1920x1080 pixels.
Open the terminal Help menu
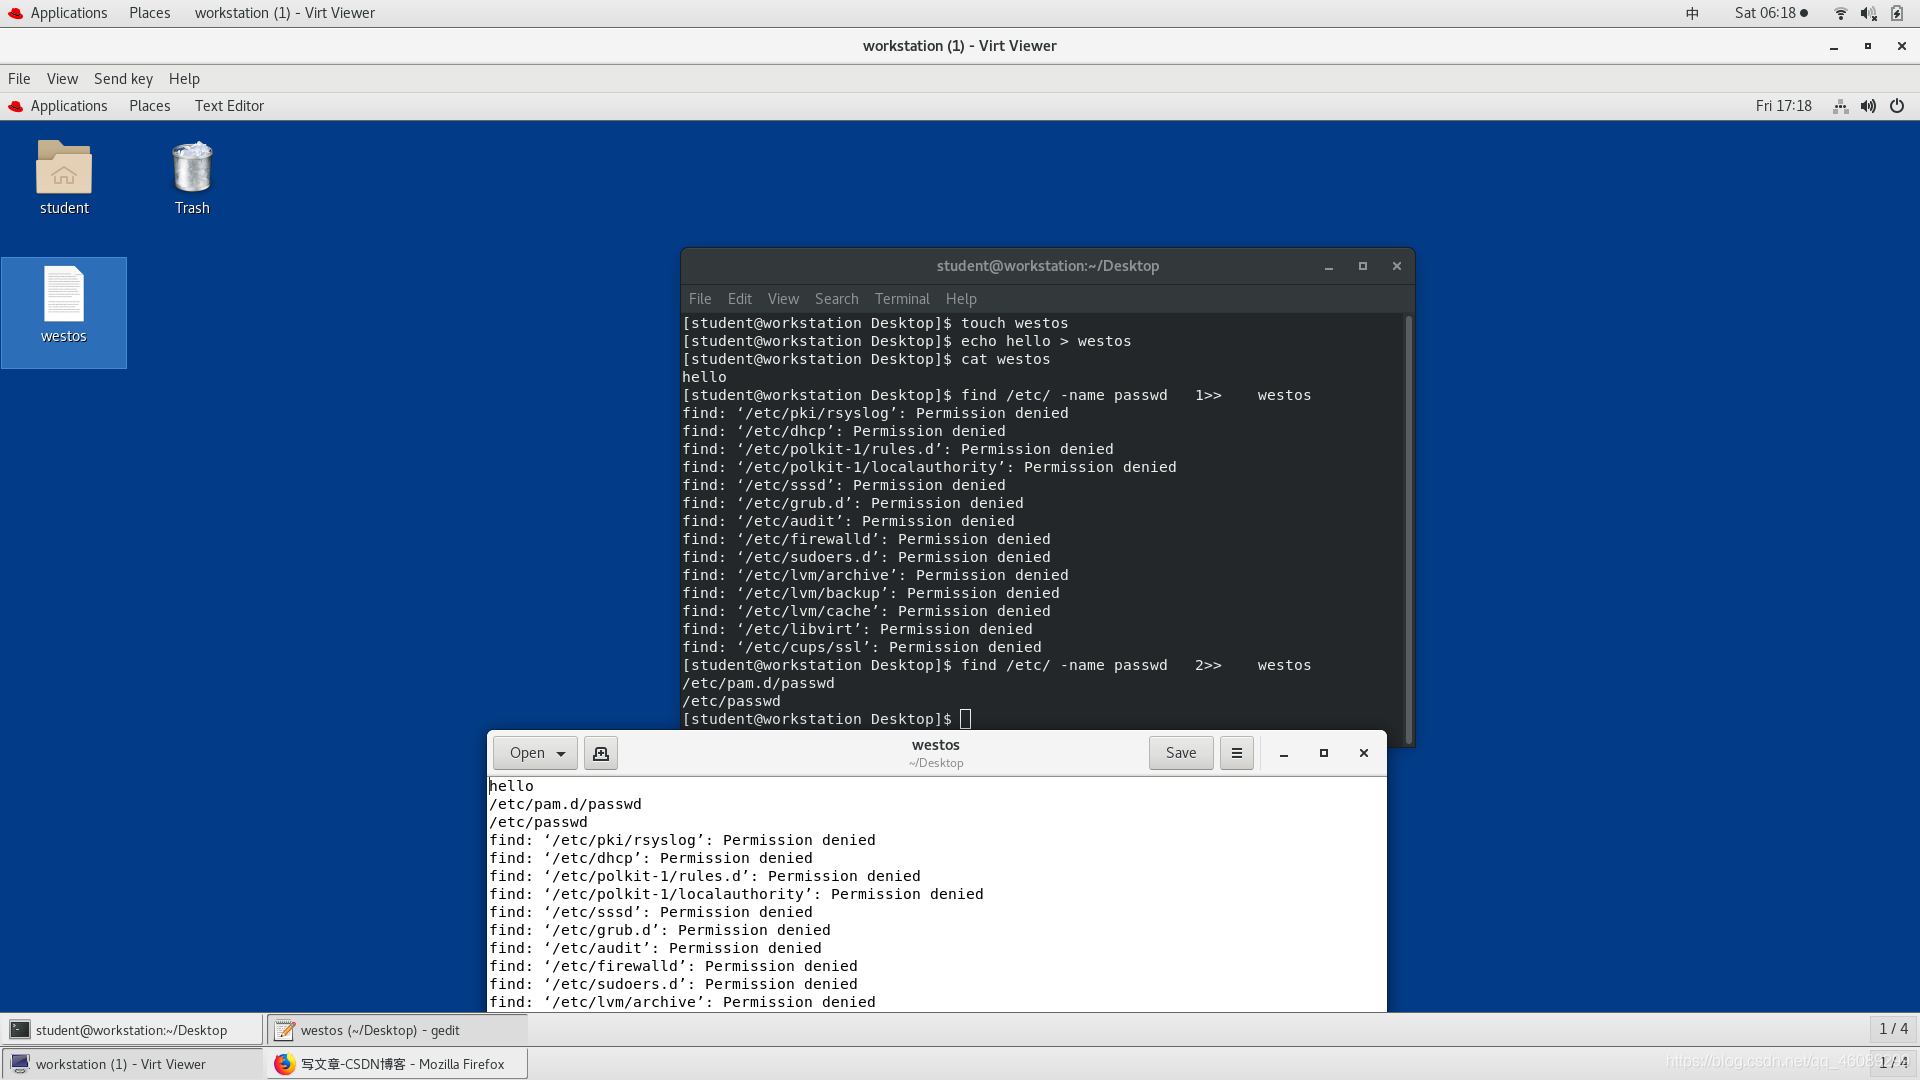pos(961,299)
